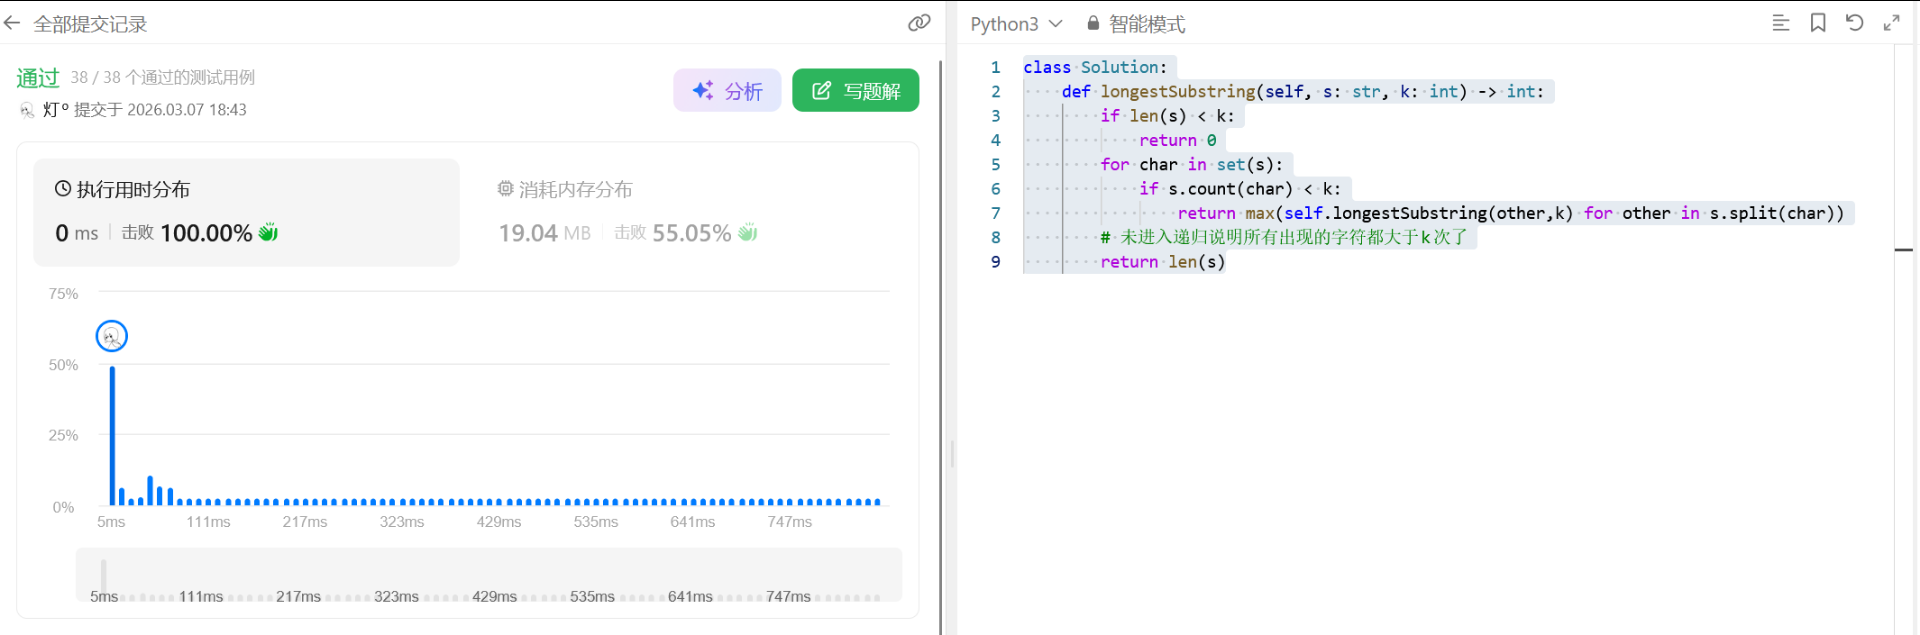Open the 全部提交记录 submissions list
The width and height of the screenshot is (1920, 635).
[90, 24]
